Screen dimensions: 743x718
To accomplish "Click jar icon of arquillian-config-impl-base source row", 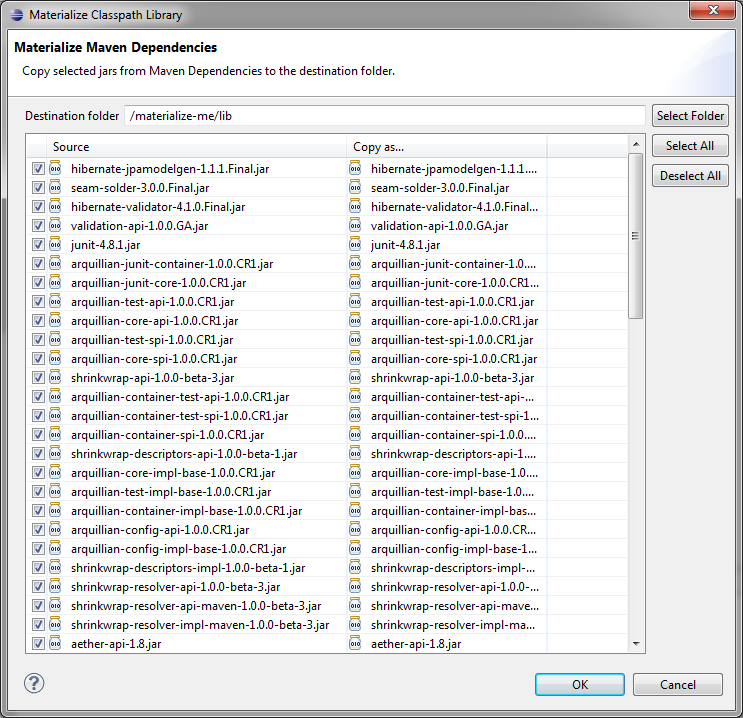I will (x=55, y=548).
